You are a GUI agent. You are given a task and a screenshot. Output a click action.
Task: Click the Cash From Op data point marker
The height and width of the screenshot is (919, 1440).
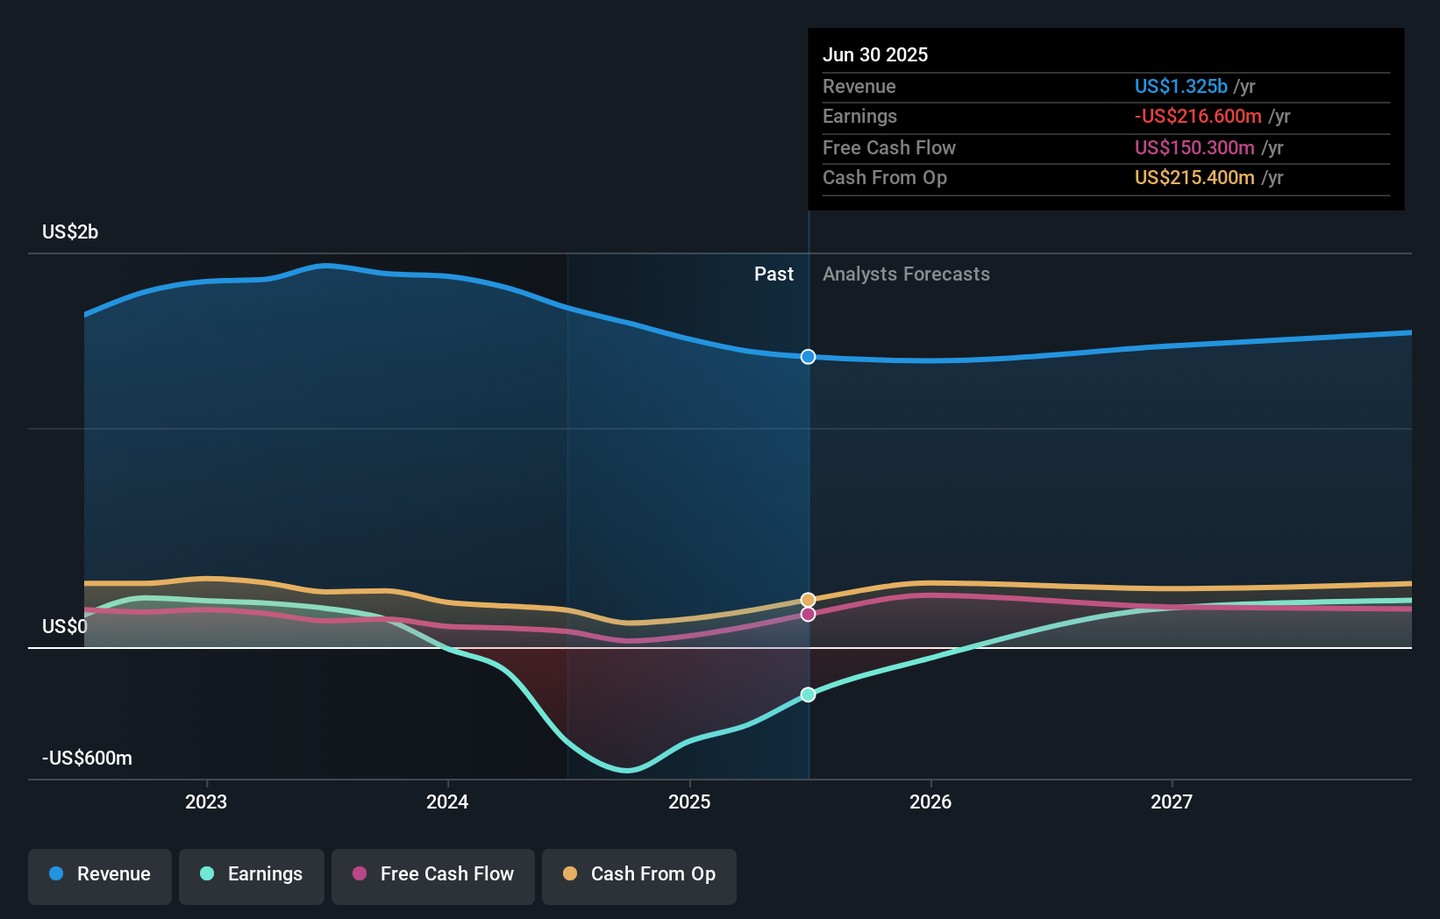coord(808,600)
